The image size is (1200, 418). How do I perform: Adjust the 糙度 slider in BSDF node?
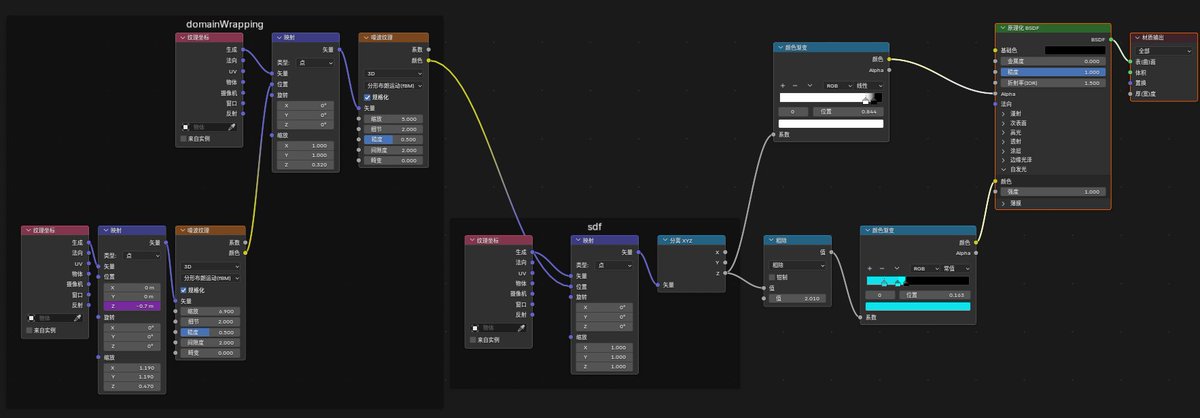pos(1053,72)
